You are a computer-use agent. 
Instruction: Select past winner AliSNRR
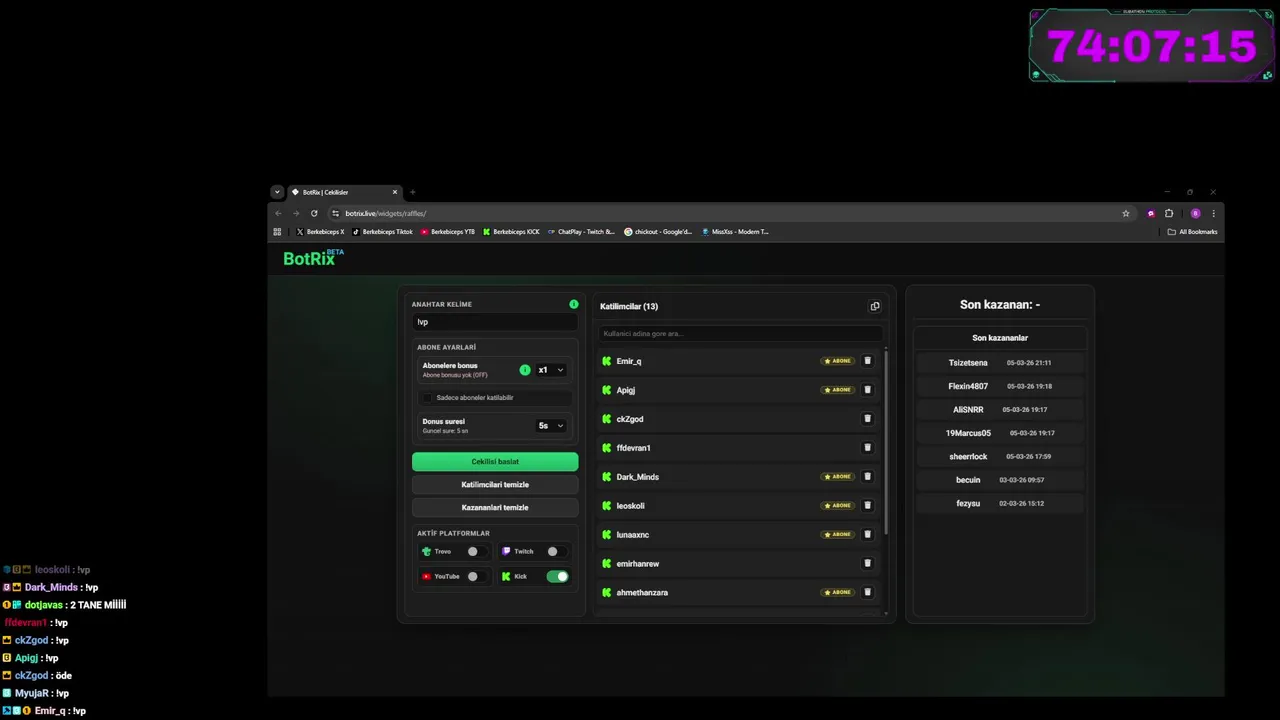click(x=1000, y=409)
